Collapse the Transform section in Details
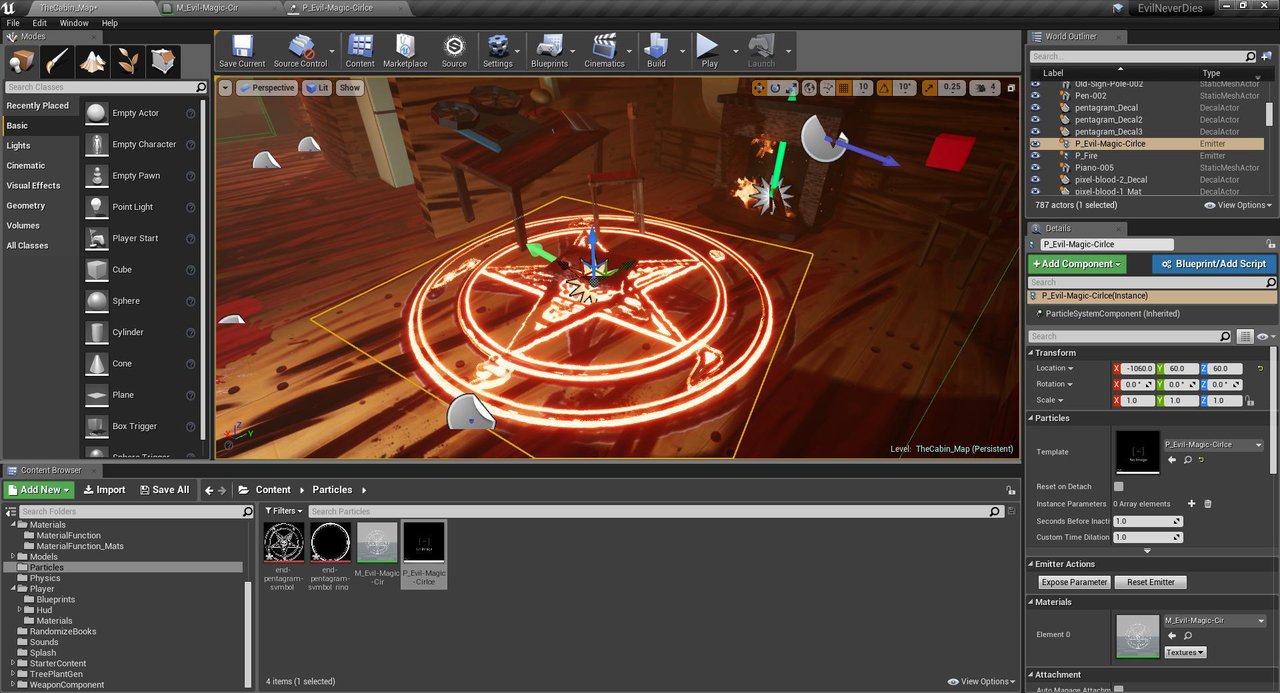The image size is (1280, 693). (1031, 353)
